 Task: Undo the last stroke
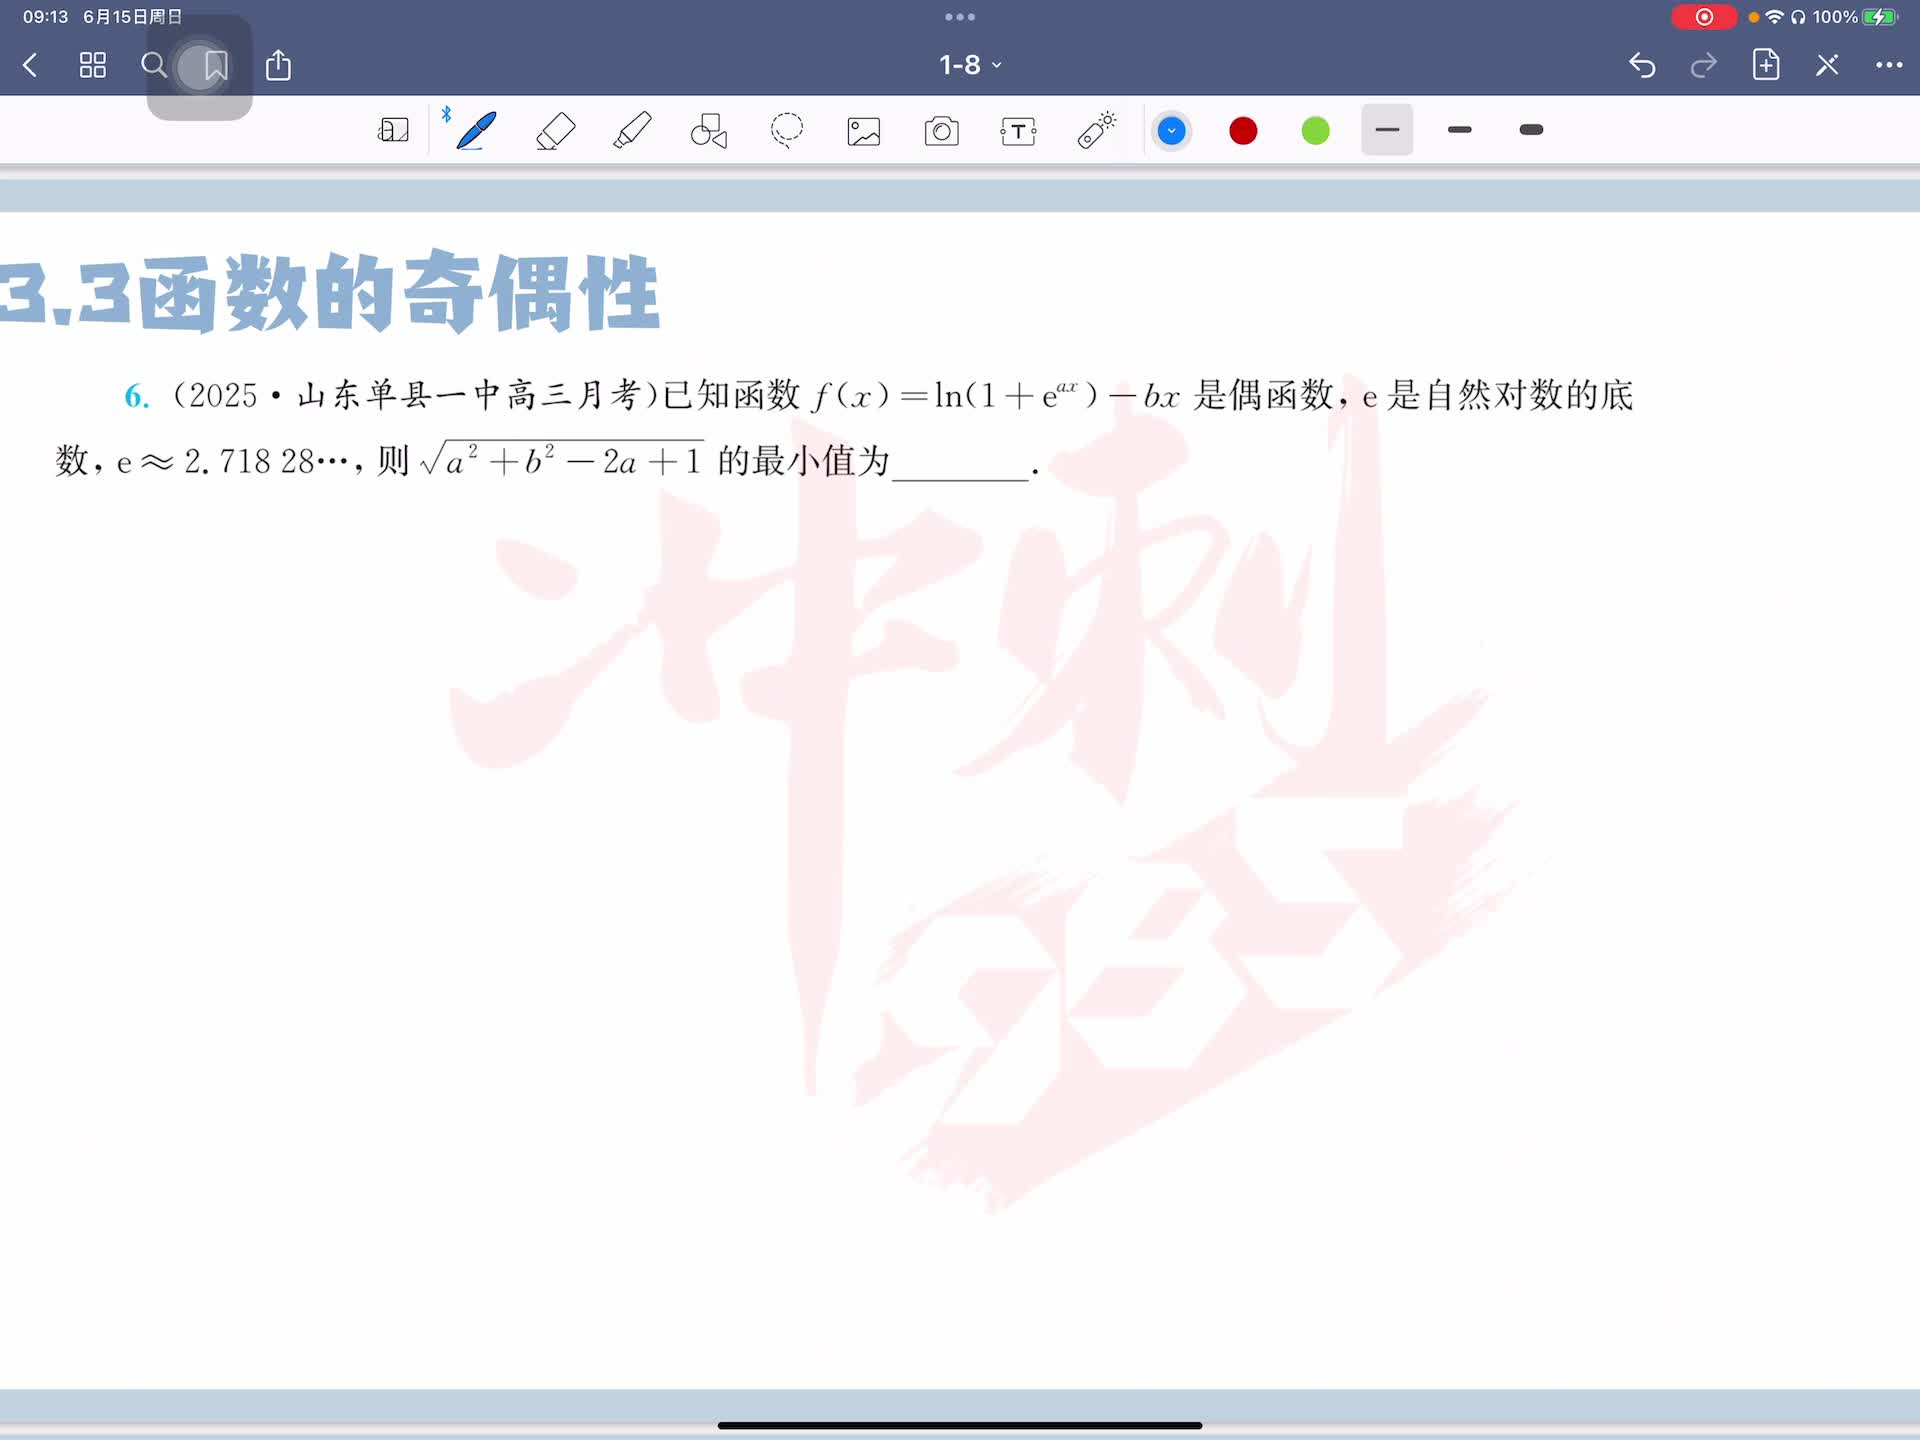1642,65
